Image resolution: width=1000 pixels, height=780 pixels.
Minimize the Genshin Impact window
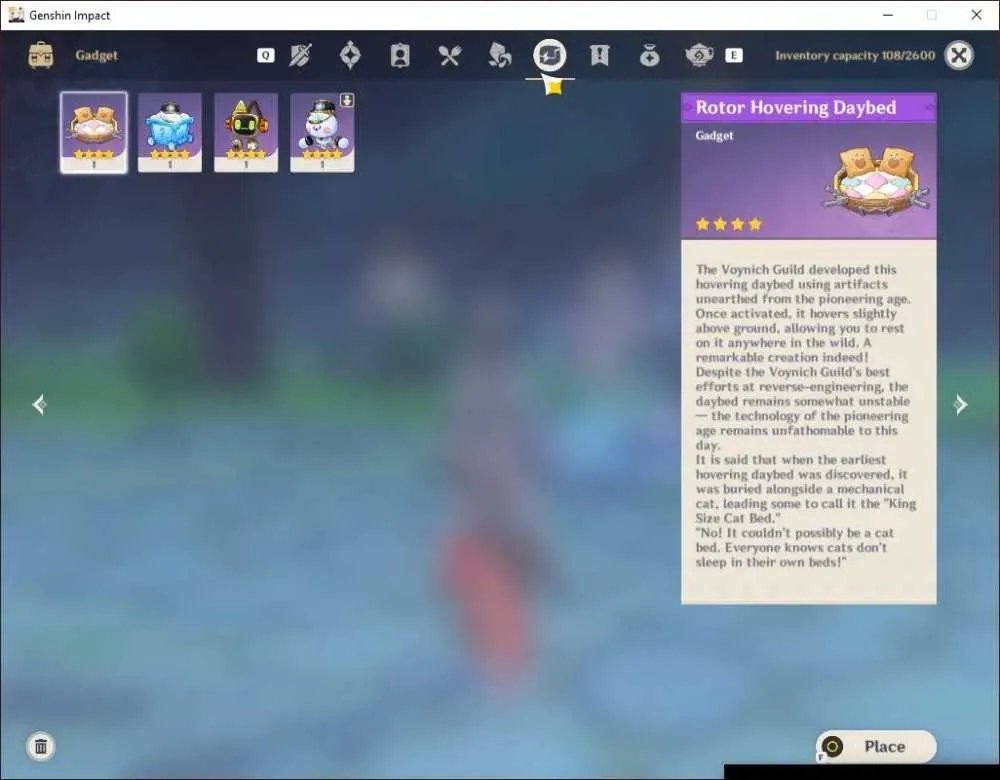click(x=888, y=15)
